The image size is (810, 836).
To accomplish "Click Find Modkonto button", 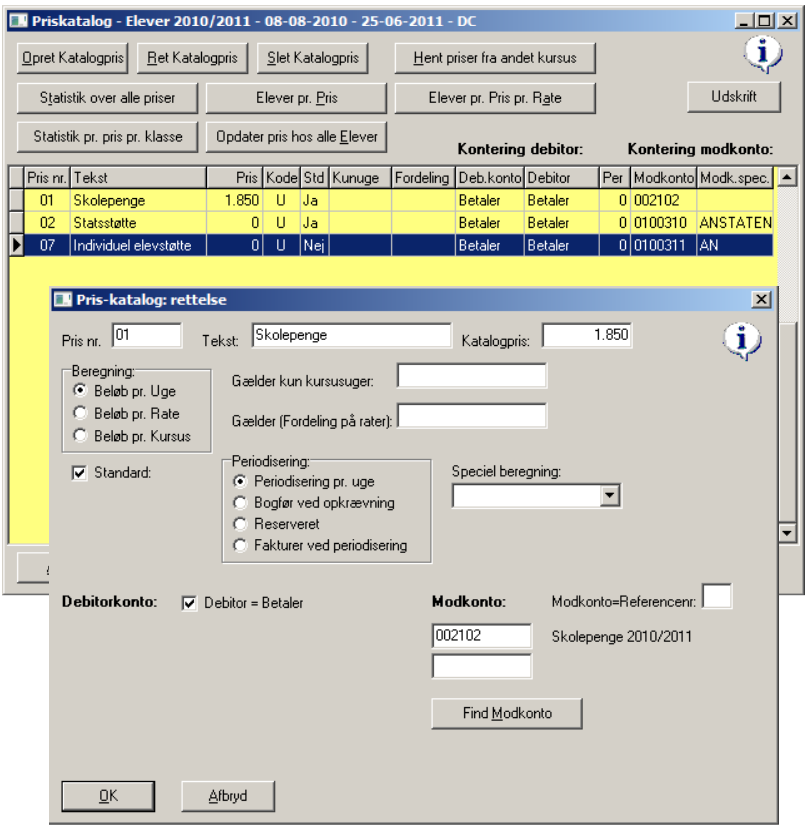I will point(507,713).
